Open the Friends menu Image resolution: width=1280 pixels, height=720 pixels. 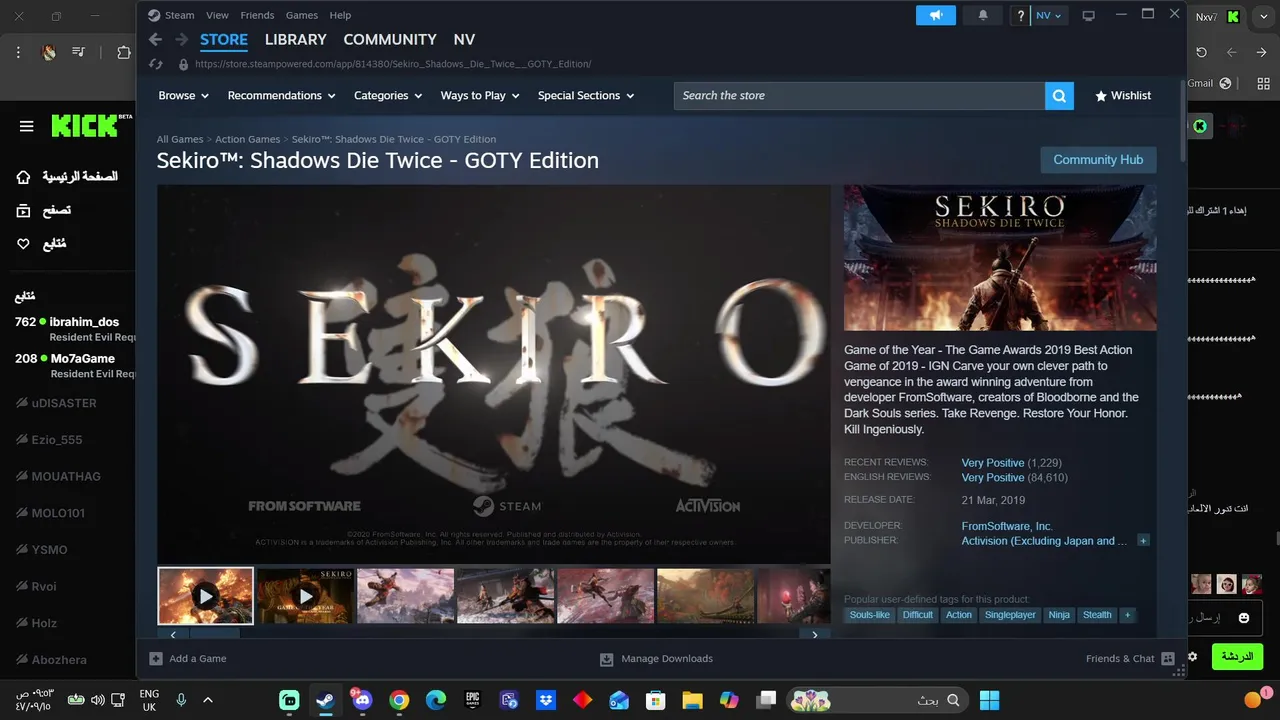(257, 15)
